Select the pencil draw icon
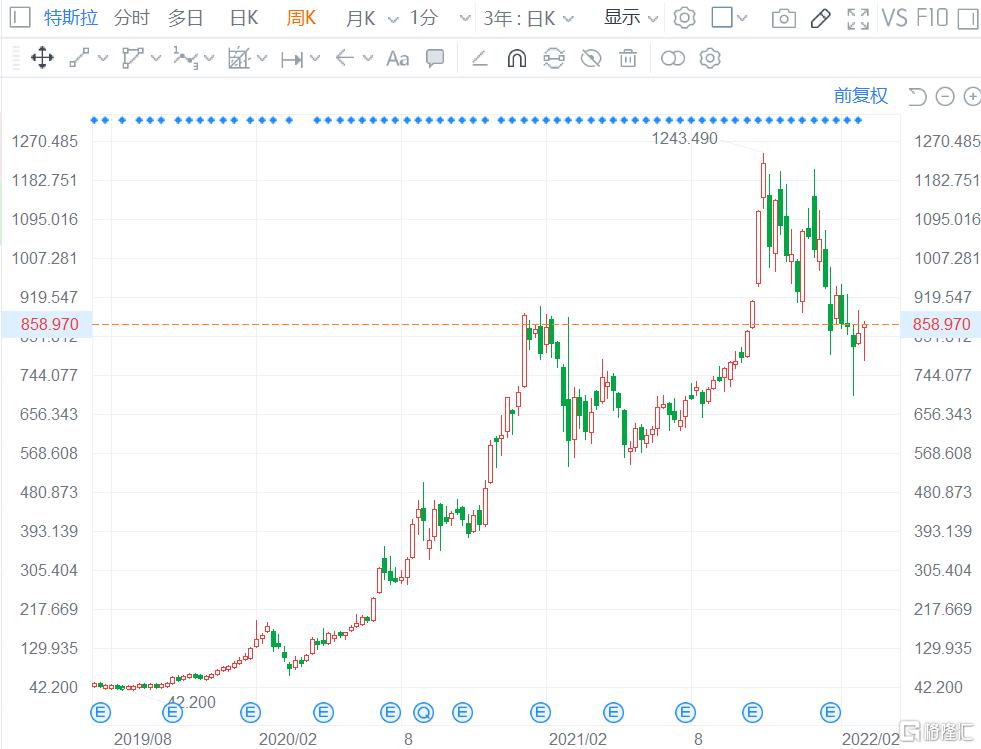 point(820,18)
